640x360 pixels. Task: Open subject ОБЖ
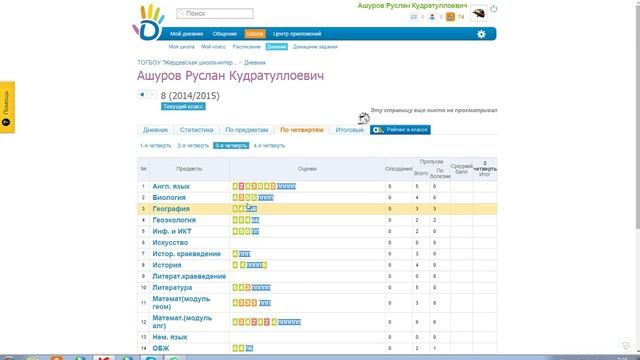(x=160, y=349)
